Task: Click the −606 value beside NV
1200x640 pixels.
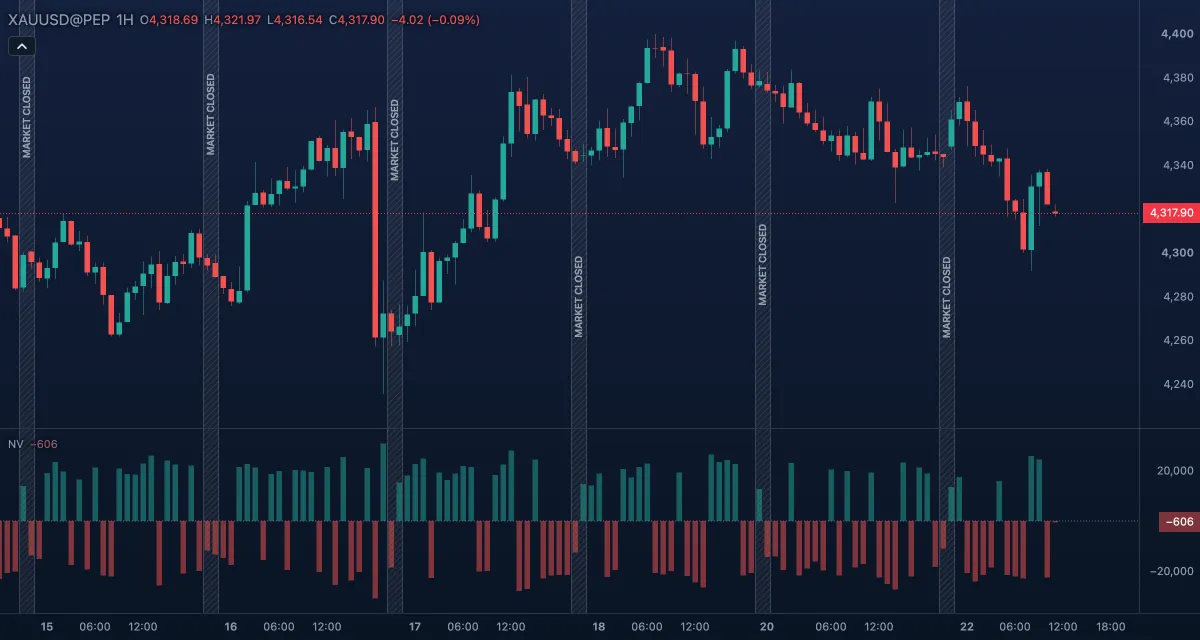Action: [43, 444]
